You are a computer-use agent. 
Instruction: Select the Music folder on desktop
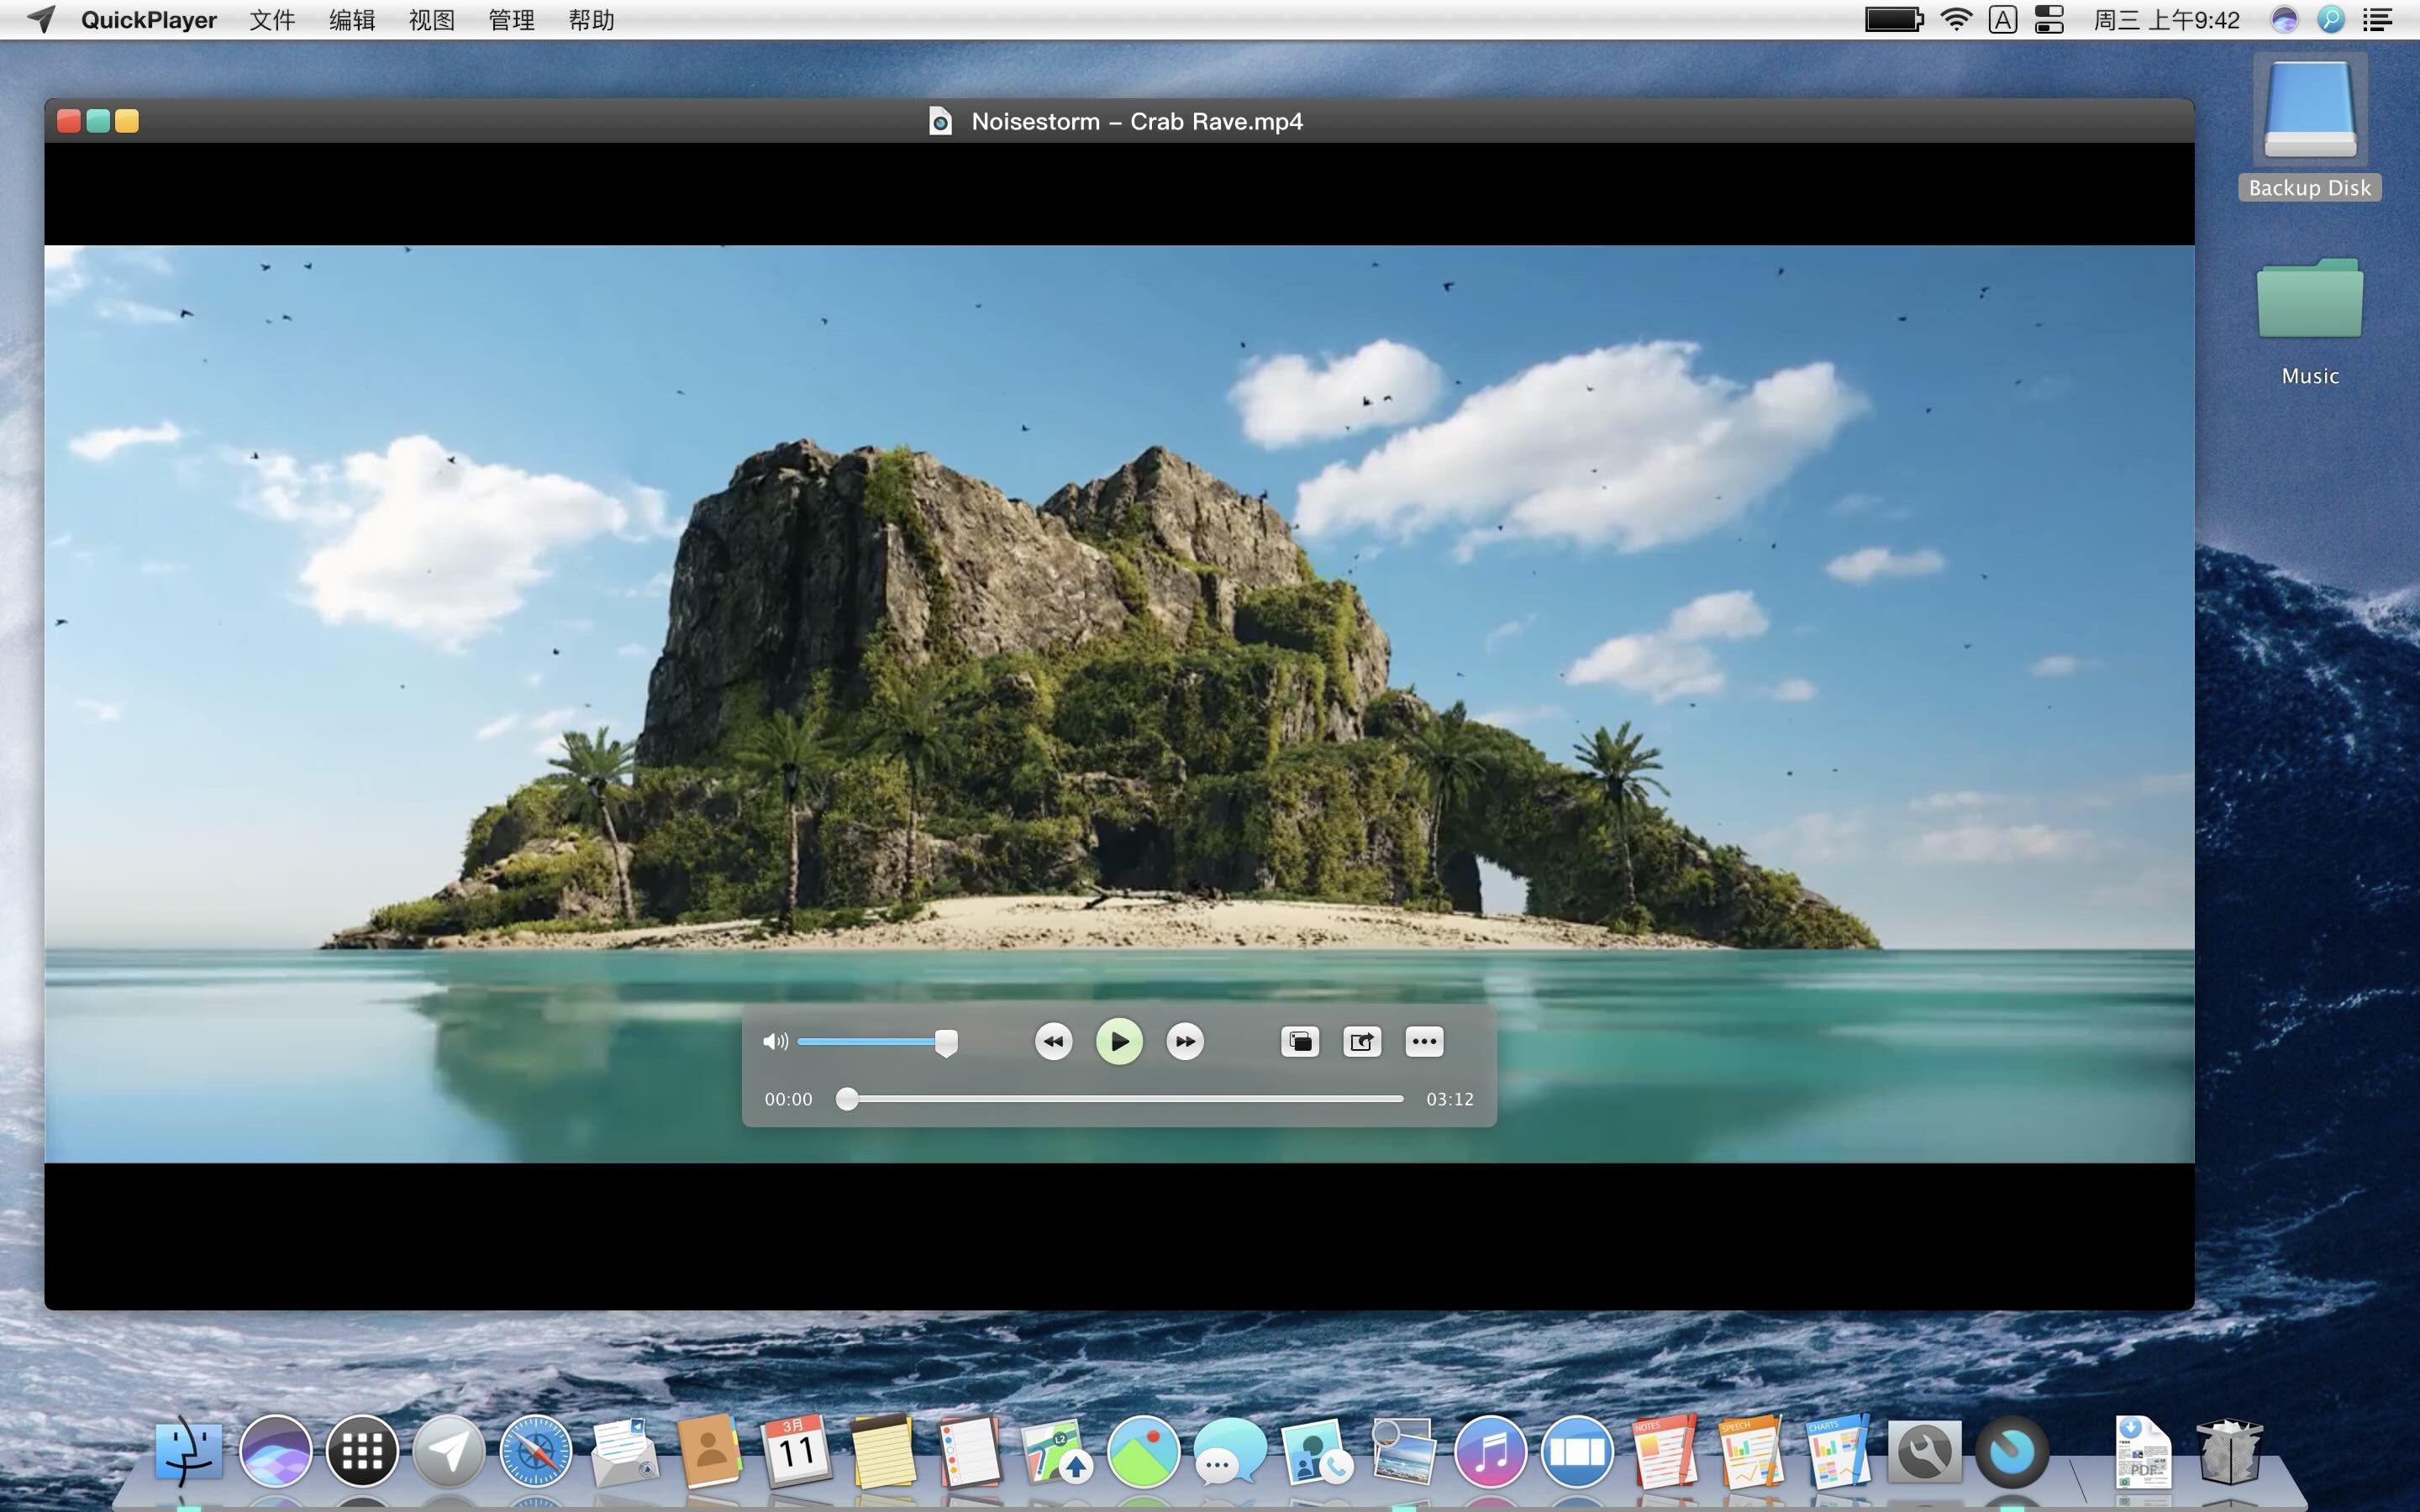pyautogui.click(x=2310, y=320)
